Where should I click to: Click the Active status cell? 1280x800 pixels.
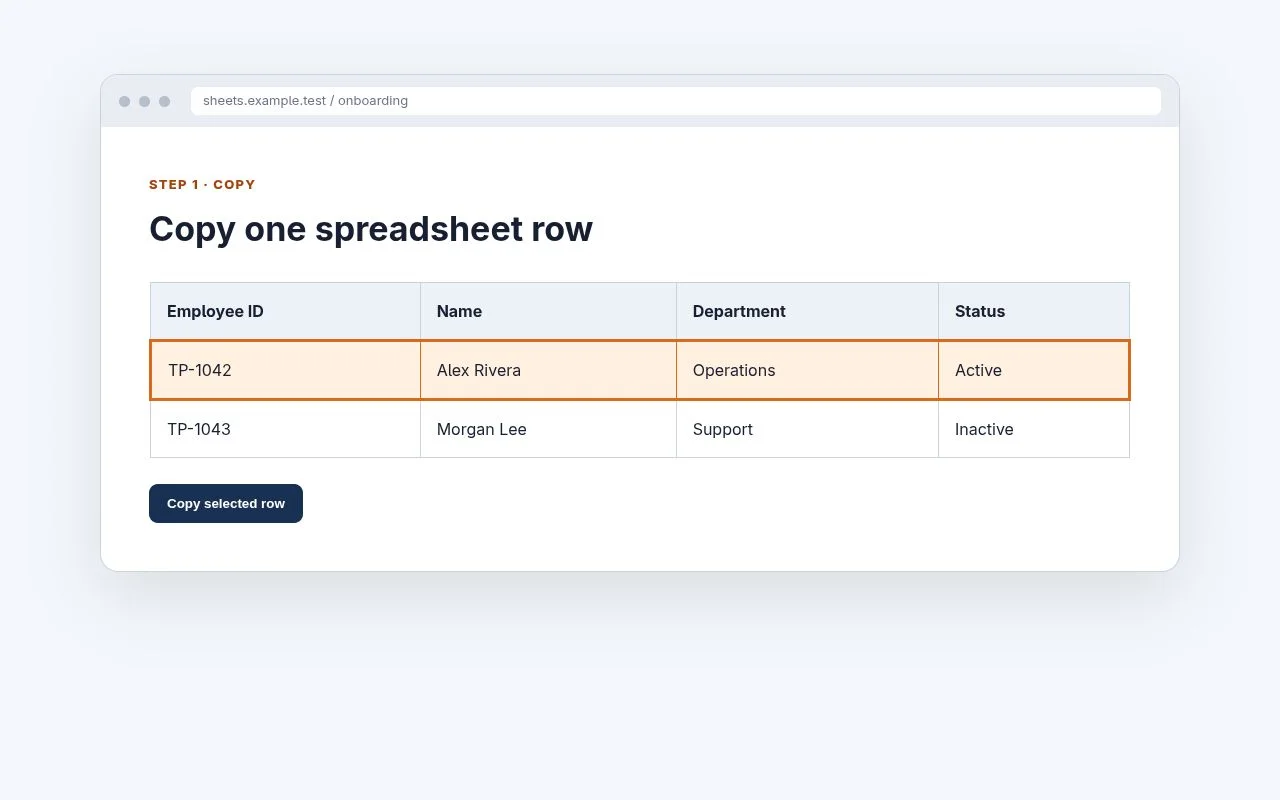coord(1033,370)
